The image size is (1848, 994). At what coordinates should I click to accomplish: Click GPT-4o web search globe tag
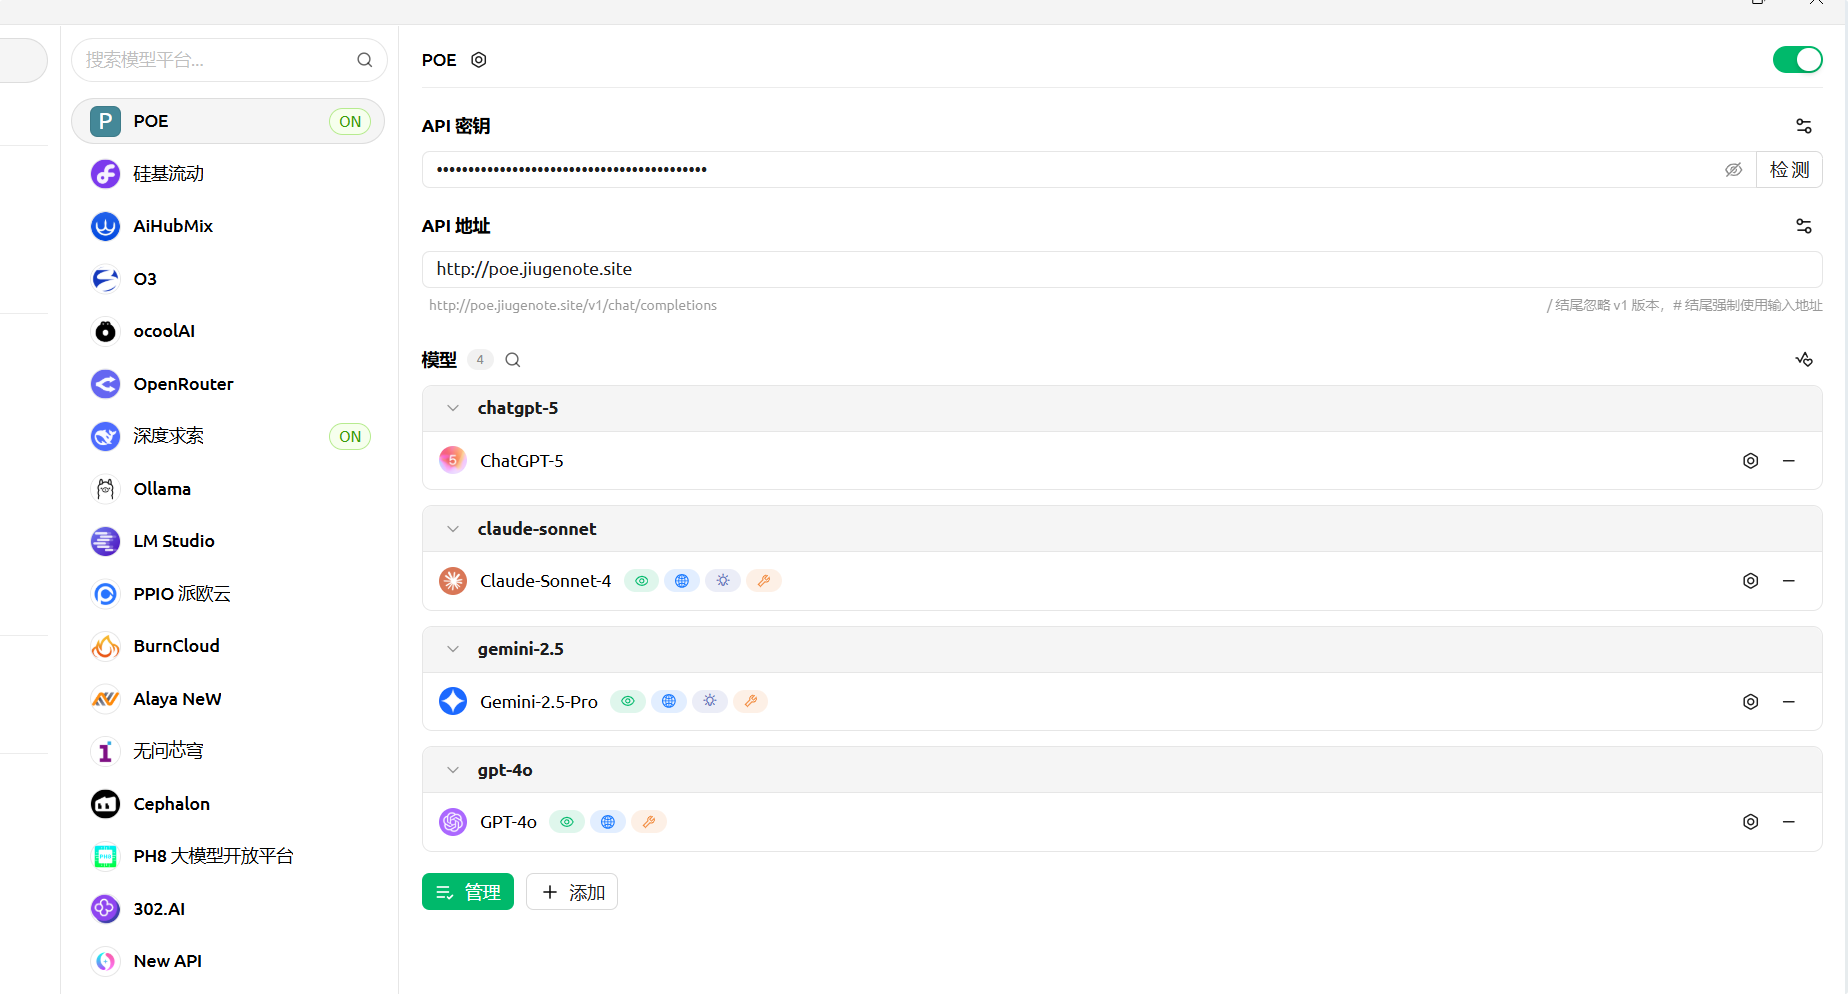(608, 822)
